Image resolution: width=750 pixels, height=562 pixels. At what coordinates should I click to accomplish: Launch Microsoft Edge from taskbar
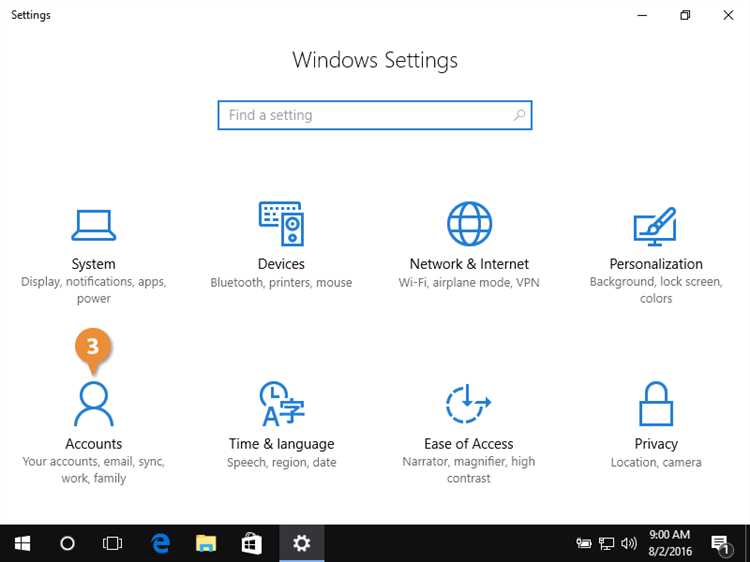(160, 543)
